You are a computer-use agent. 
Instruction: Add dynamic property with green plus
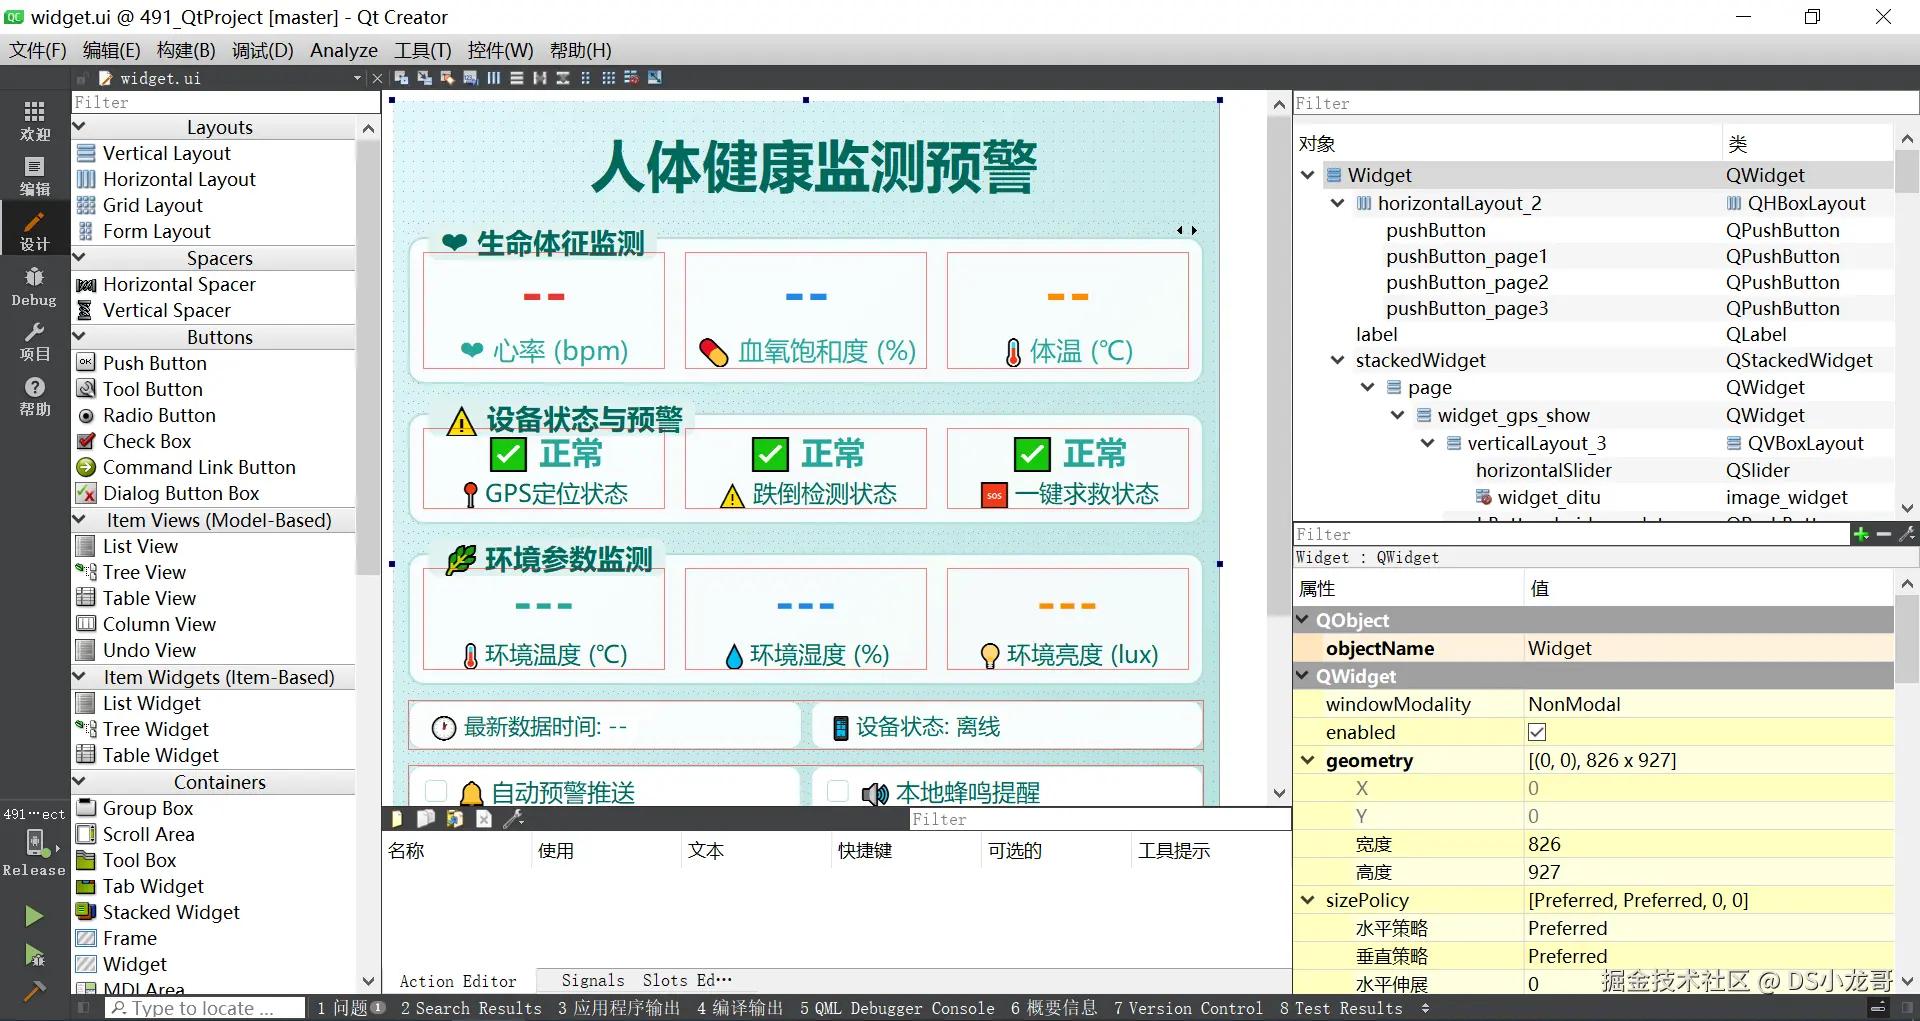tap(1861, 534)
